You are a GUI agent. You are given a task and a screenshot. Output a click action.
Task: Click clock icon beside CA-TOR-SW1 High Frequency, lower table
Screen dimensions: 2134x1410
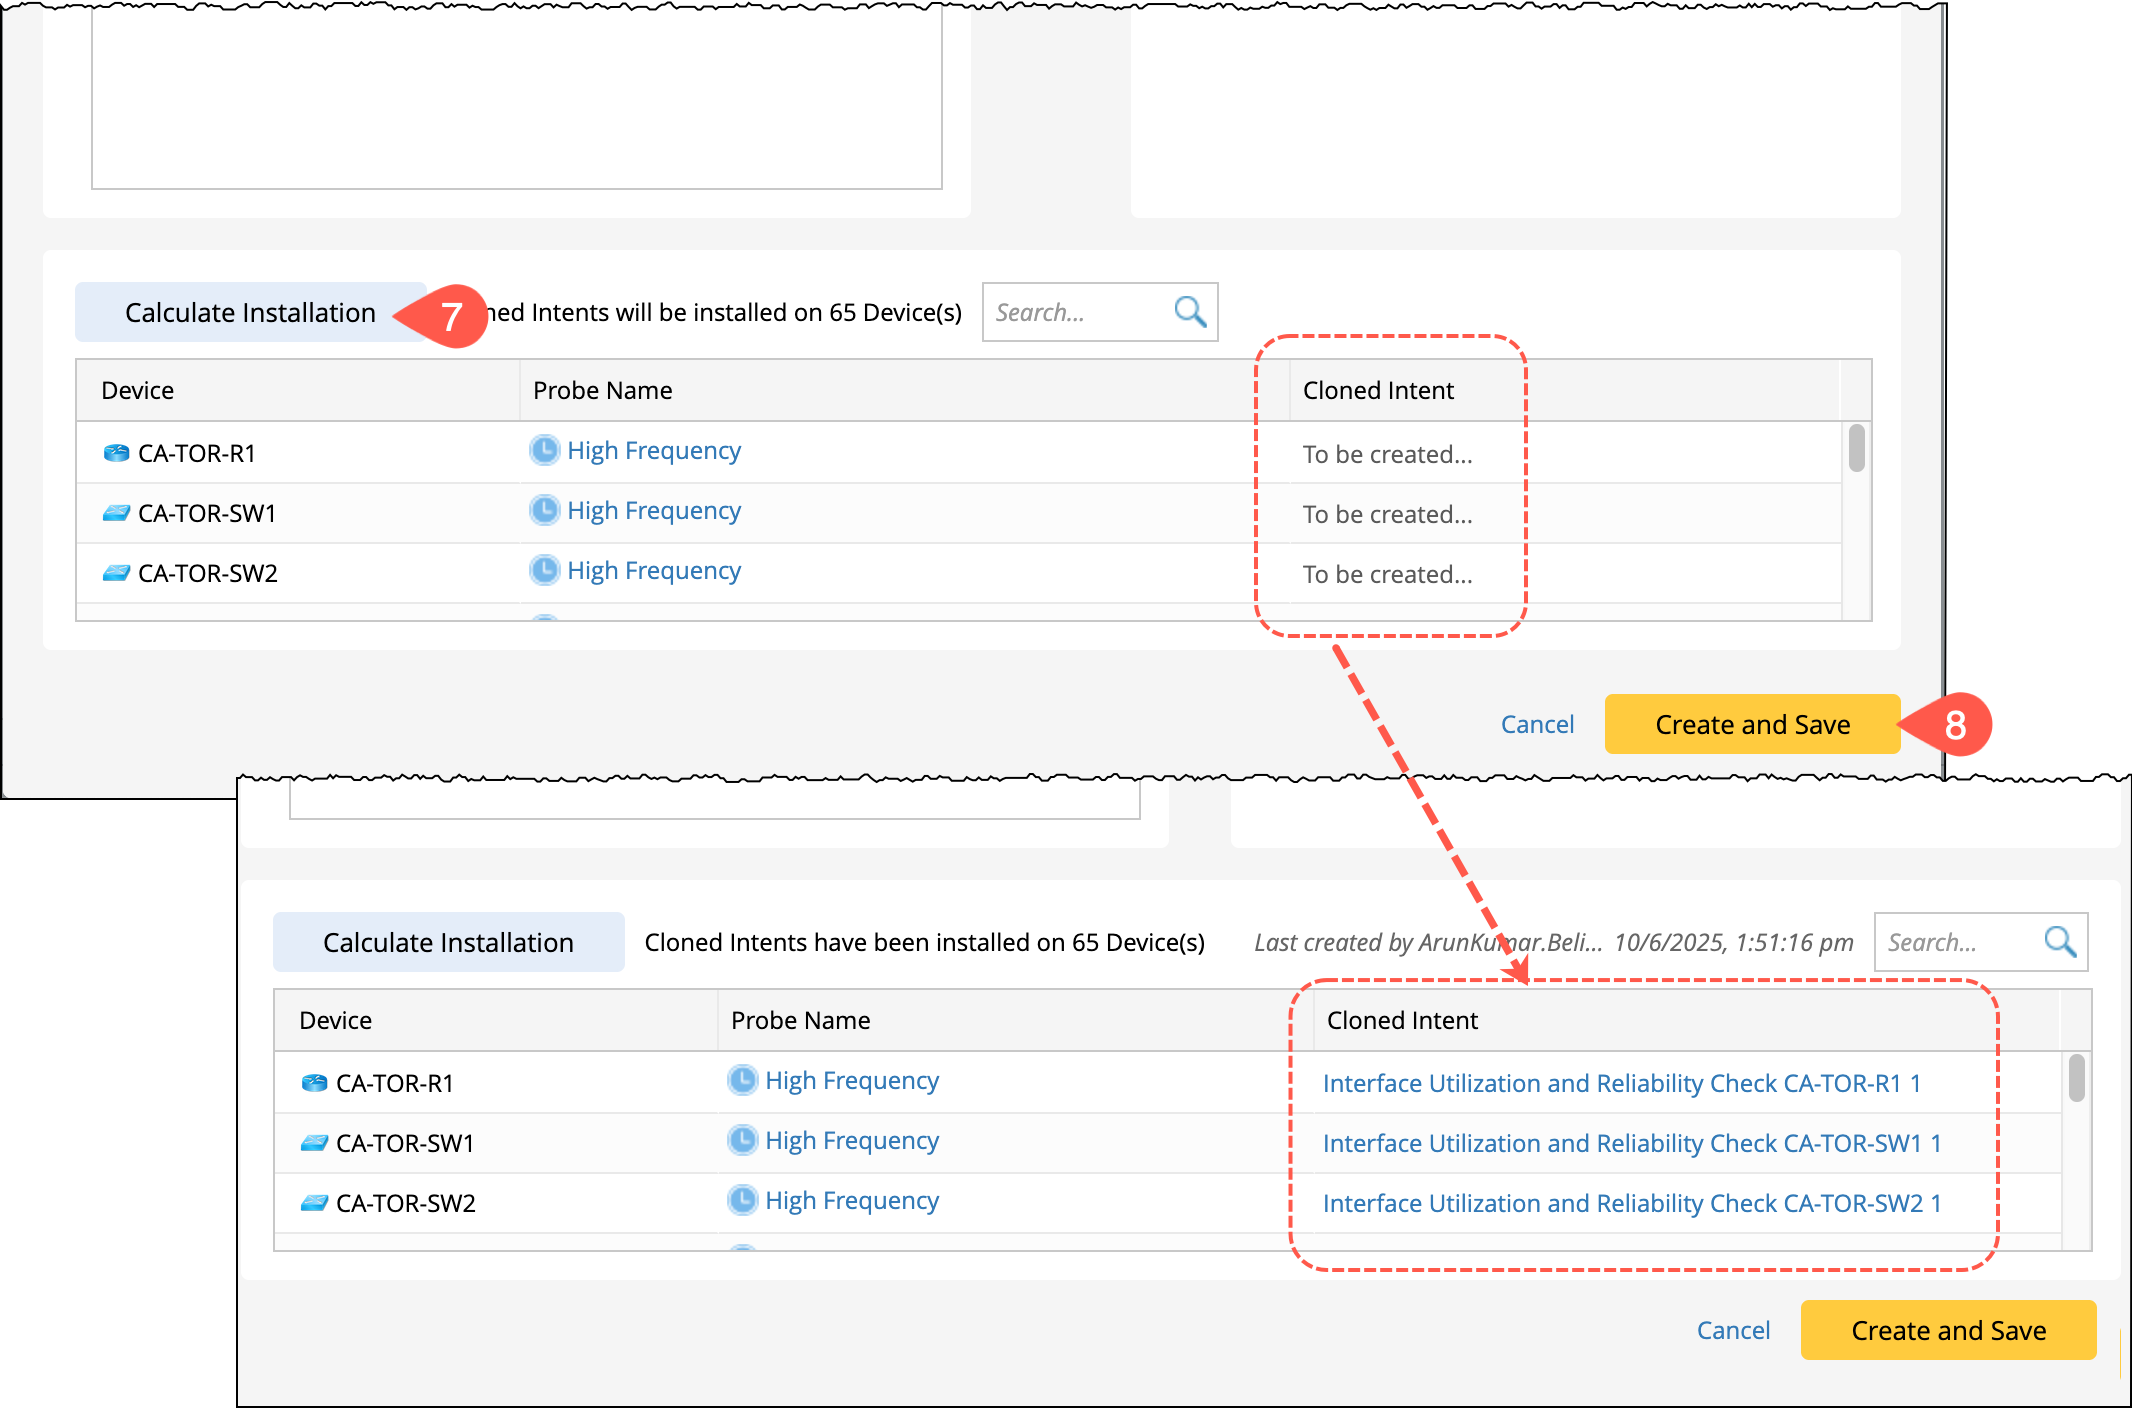pos(742,1140)
